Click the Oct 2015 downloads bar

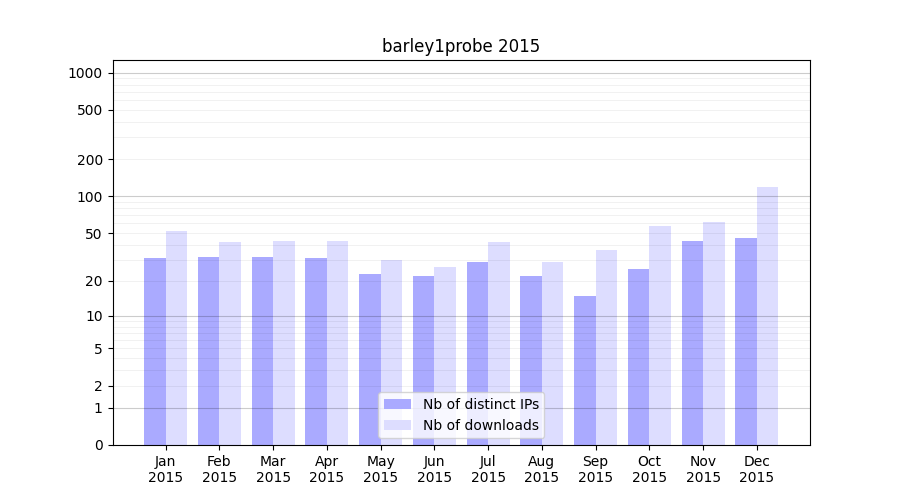click(660, 335)
